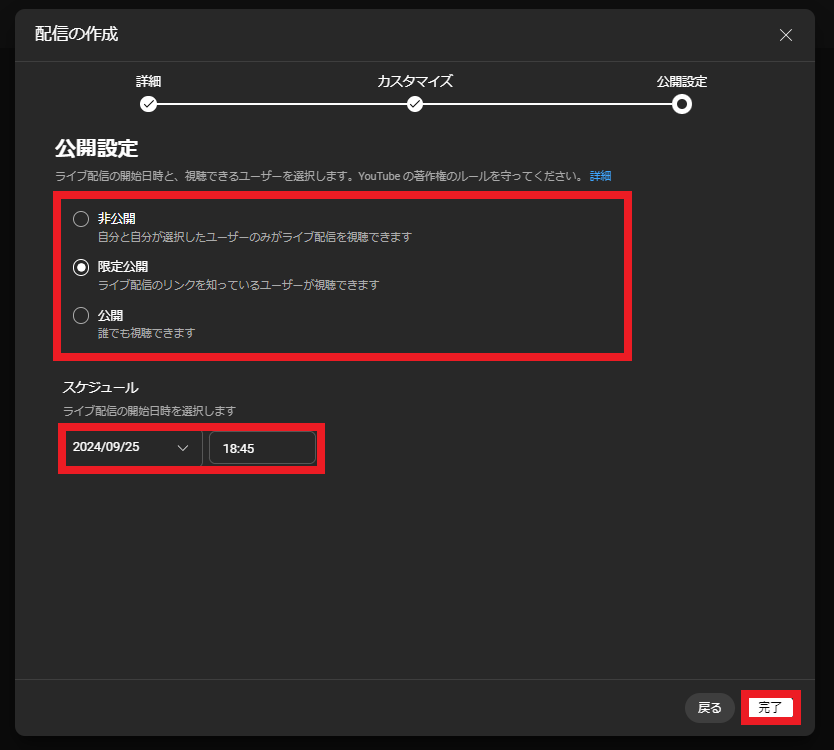Open the 2024/09/25 date dropdown
The height and width of the screenshot is (750, 834).
point(130,448)
